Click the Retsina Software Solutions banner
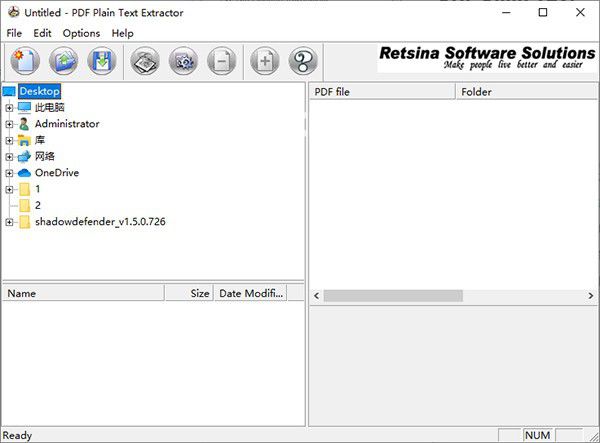 click(487, 58)
